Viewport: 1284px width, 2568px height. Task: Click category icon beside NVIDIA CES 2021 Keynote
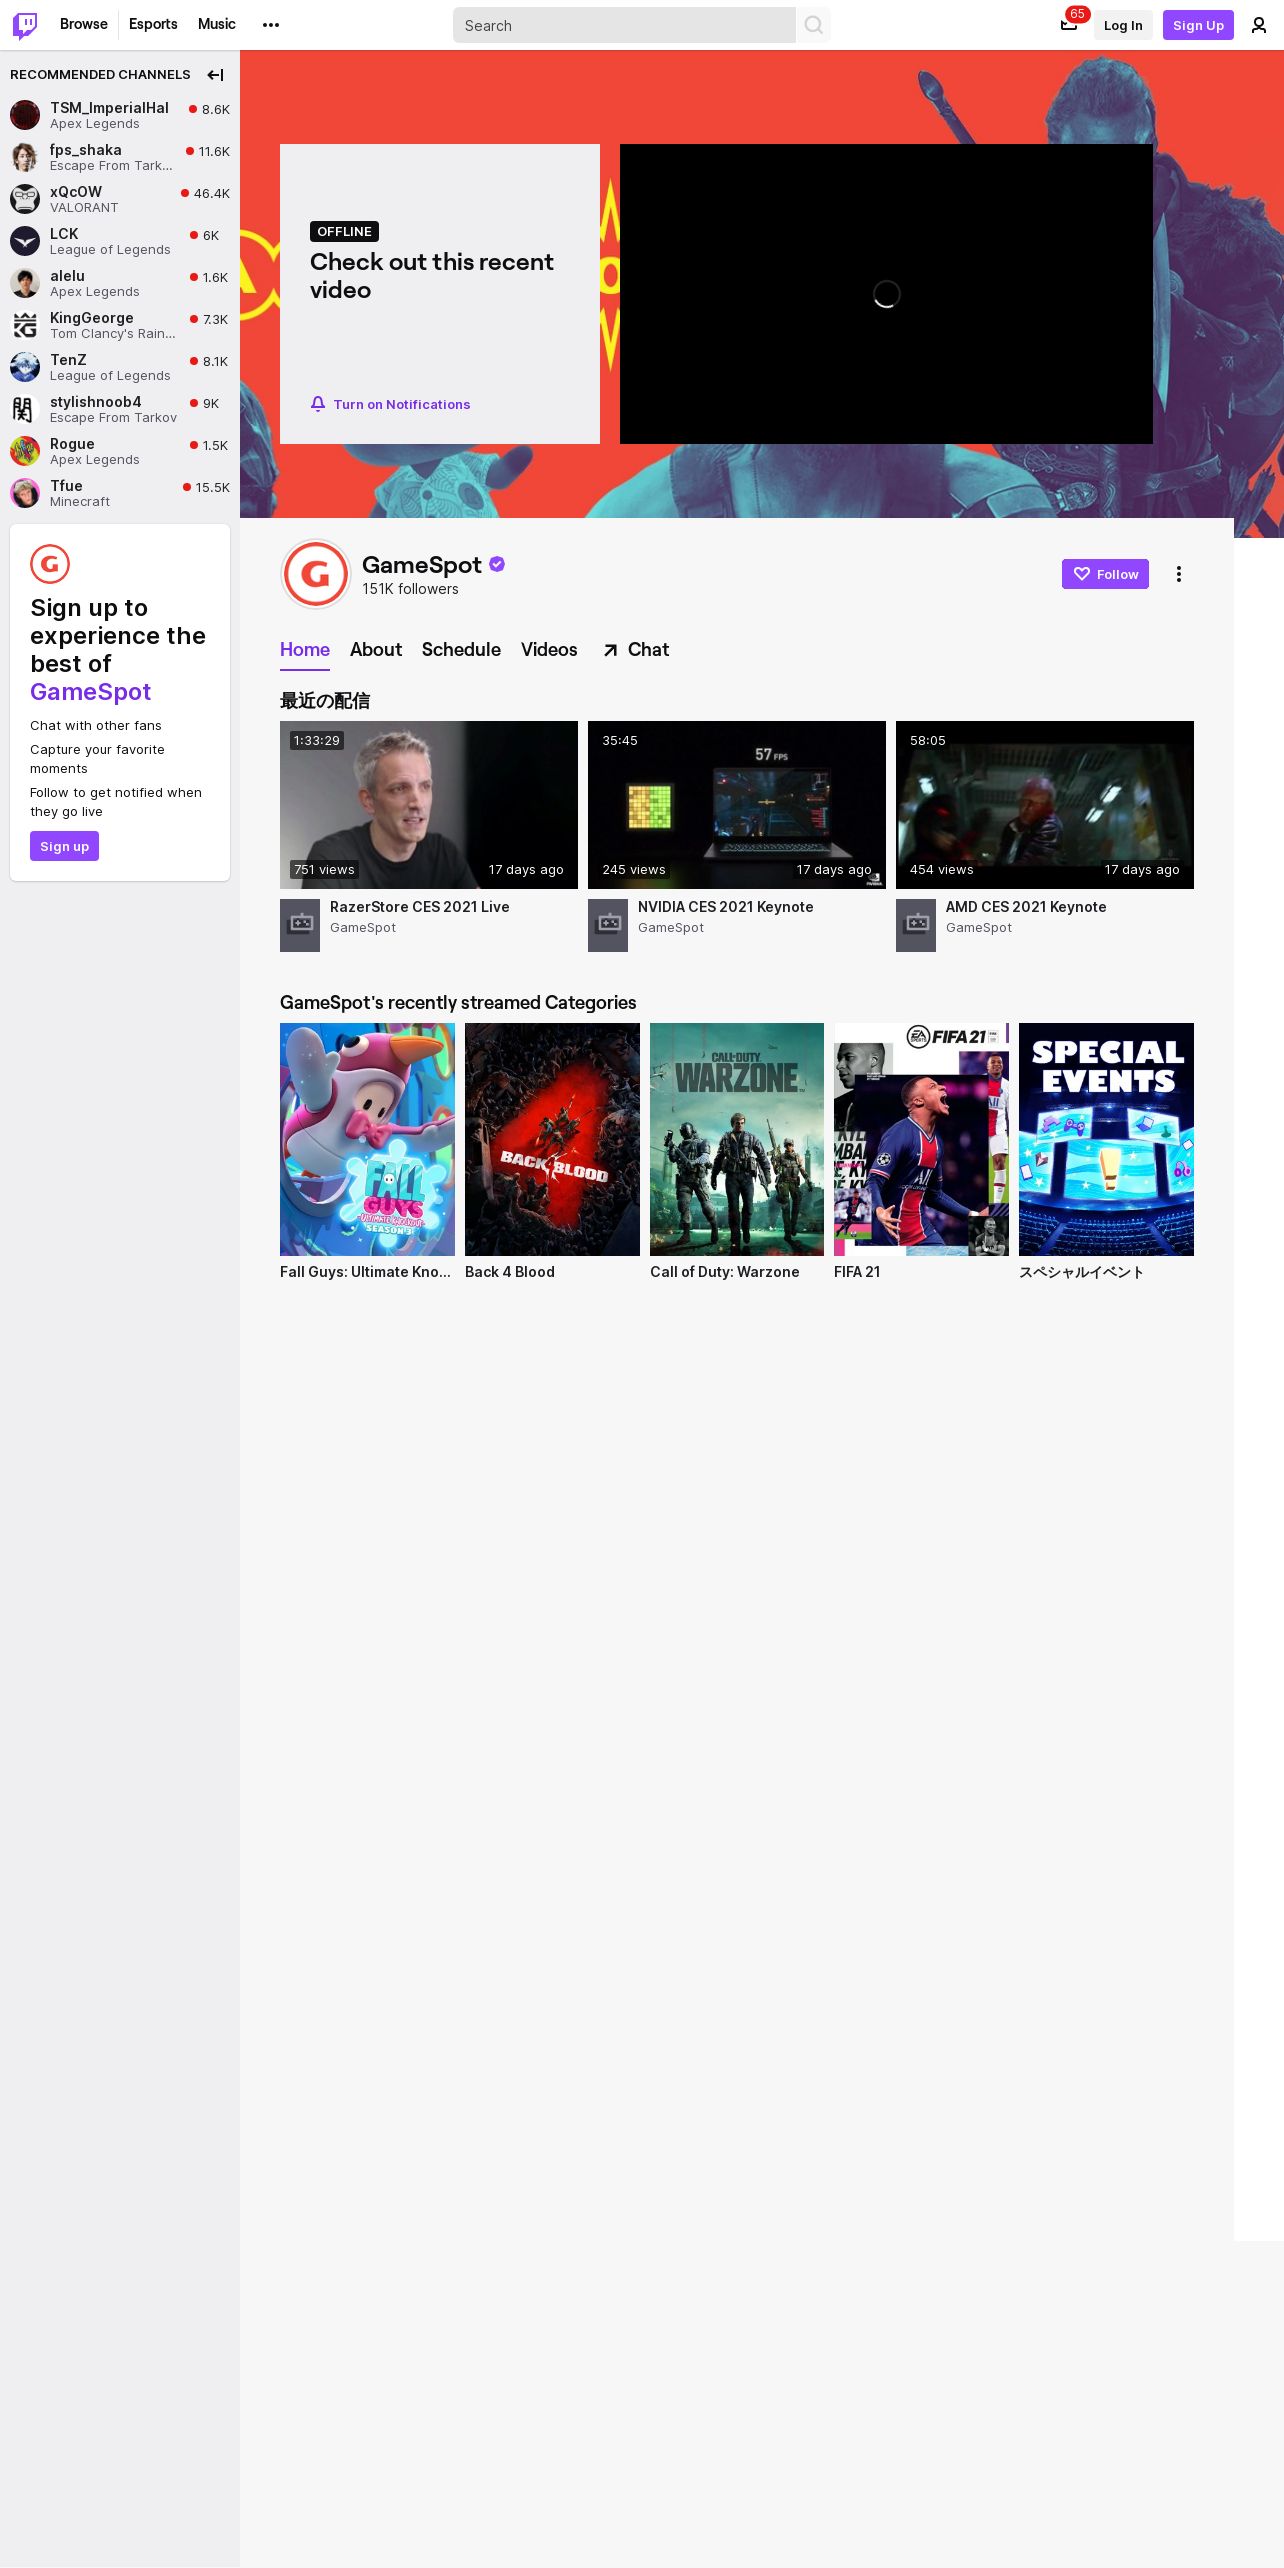608,925
